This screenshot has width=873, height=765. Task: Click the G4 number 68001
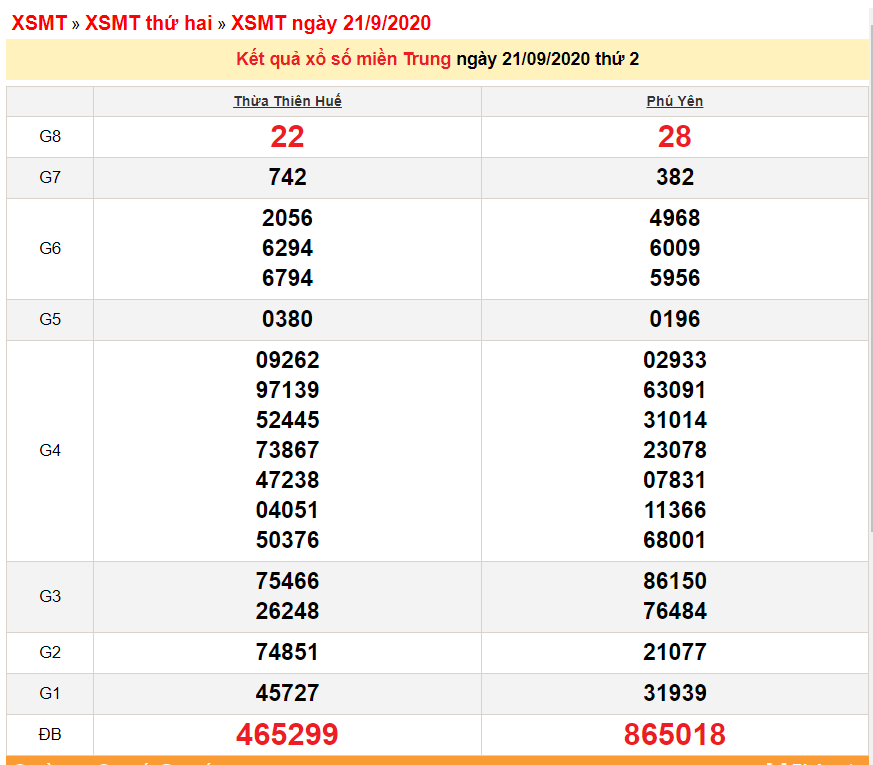(675, 539)
